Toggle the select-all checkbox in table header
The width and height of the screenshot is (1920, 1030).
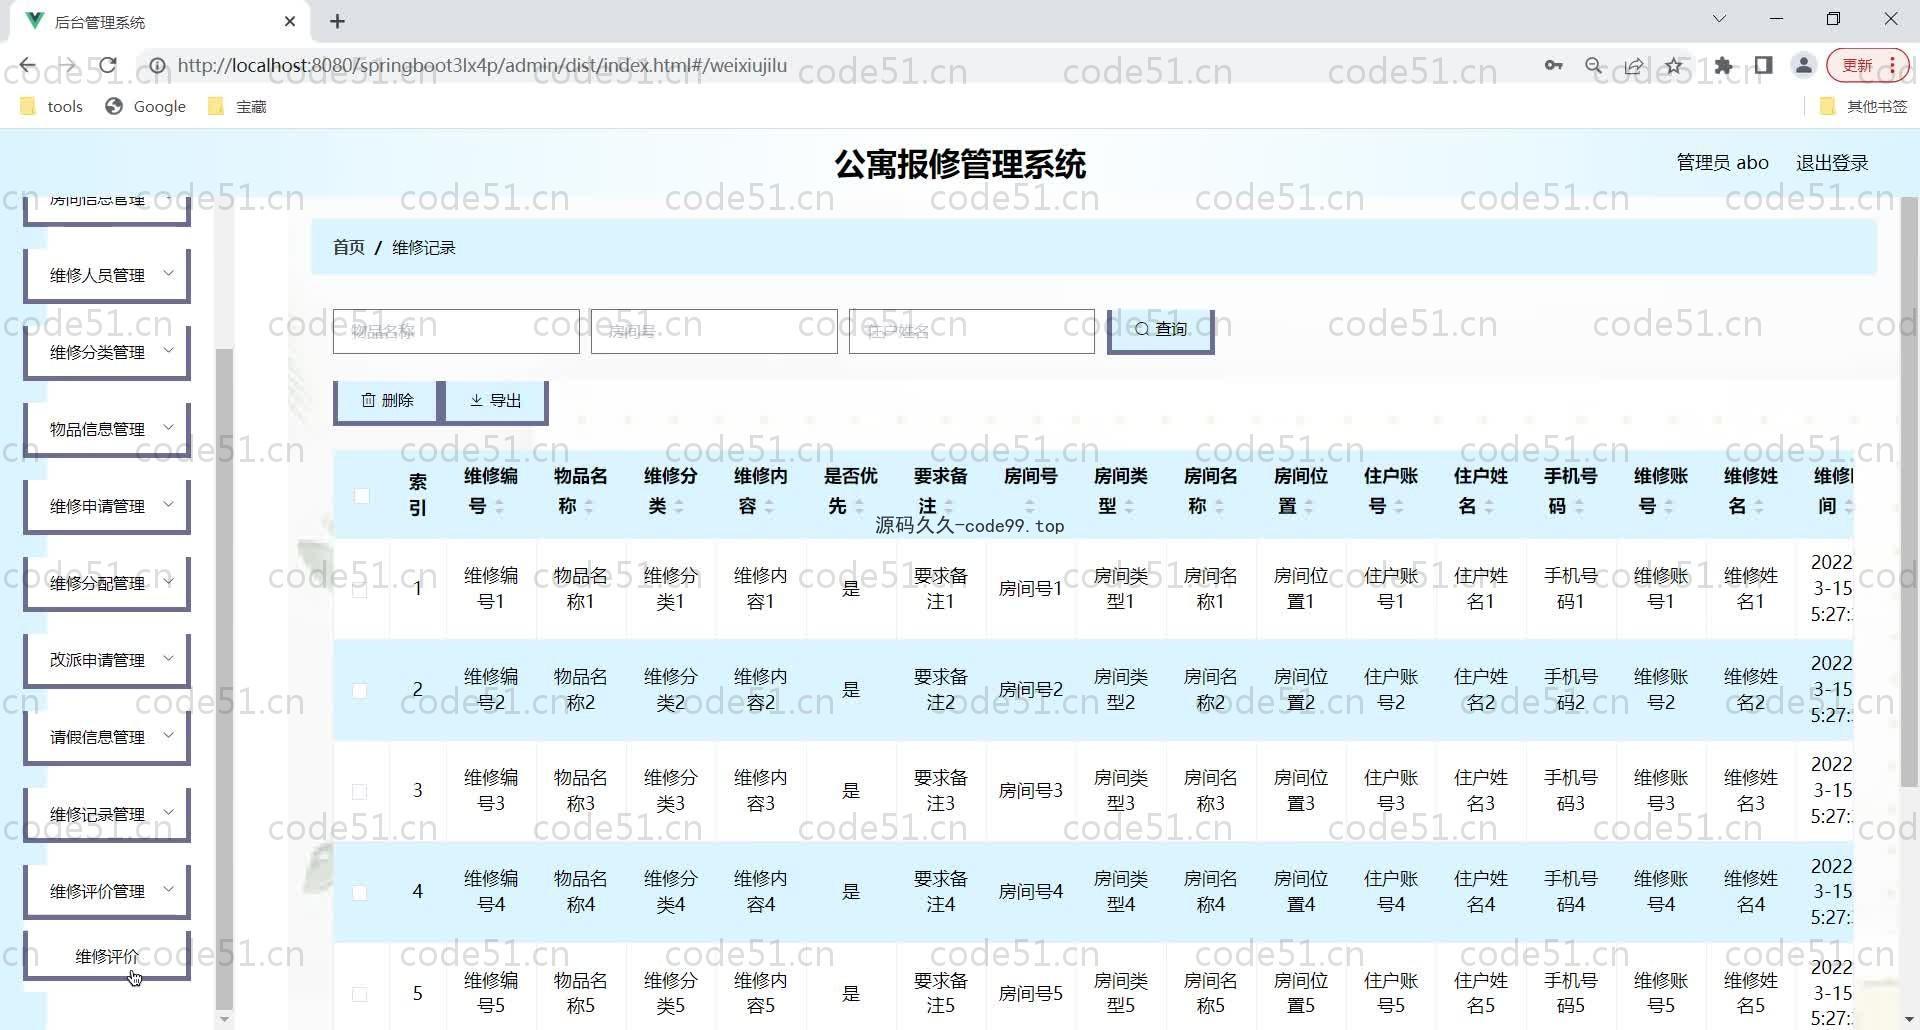pos(361,496)
